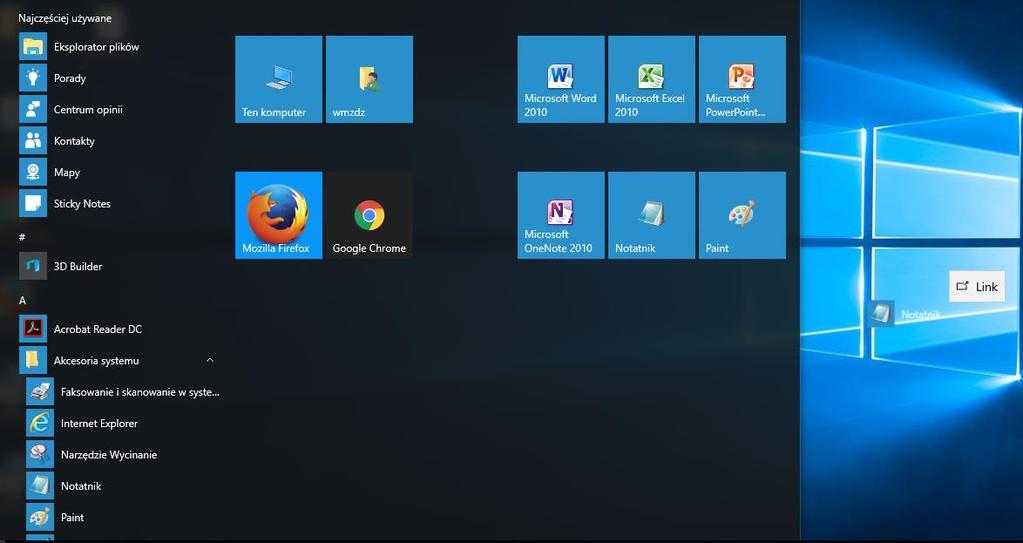This screenshot has height=543, width=1023.
Task: Launch the Microsoft Word 2010 tile
Action: tap(561, 79)
